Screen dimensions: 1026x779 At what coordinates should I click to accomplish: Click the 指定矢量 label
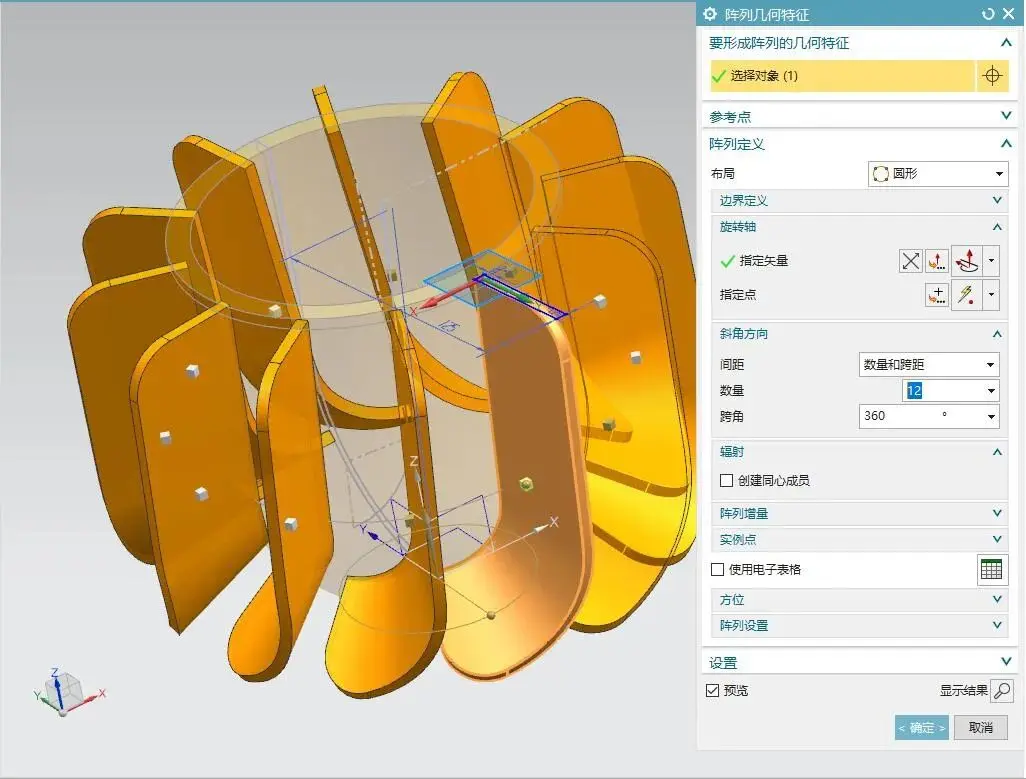(x=764, y=261)
